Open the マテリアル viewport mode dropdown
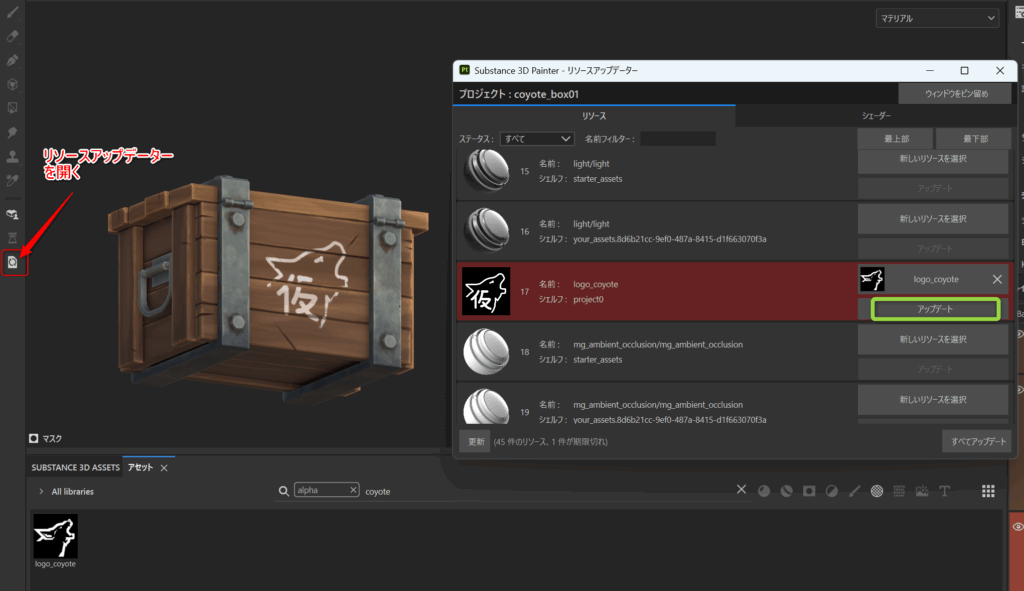Image resolution: width=1024 pixels, height=591 pixels. point(937,18)
